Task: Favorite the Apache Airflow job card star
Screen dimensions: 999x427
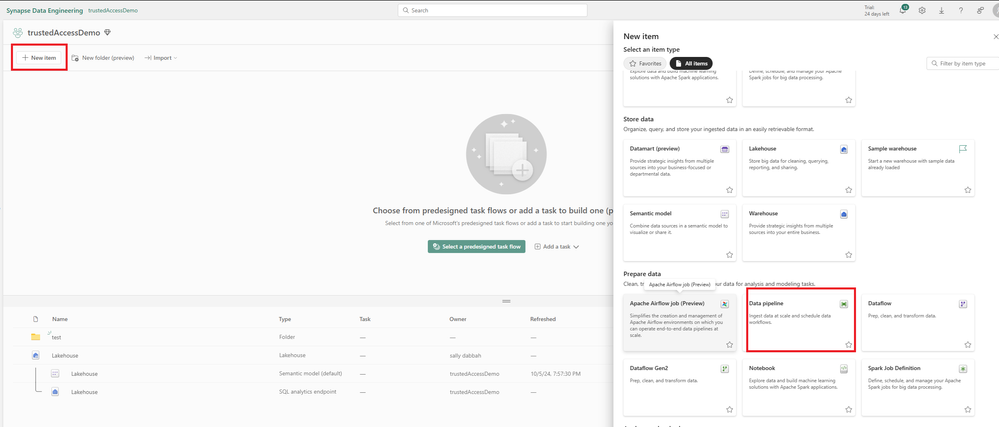Action: pyautogui.click(x=729, y=345)
